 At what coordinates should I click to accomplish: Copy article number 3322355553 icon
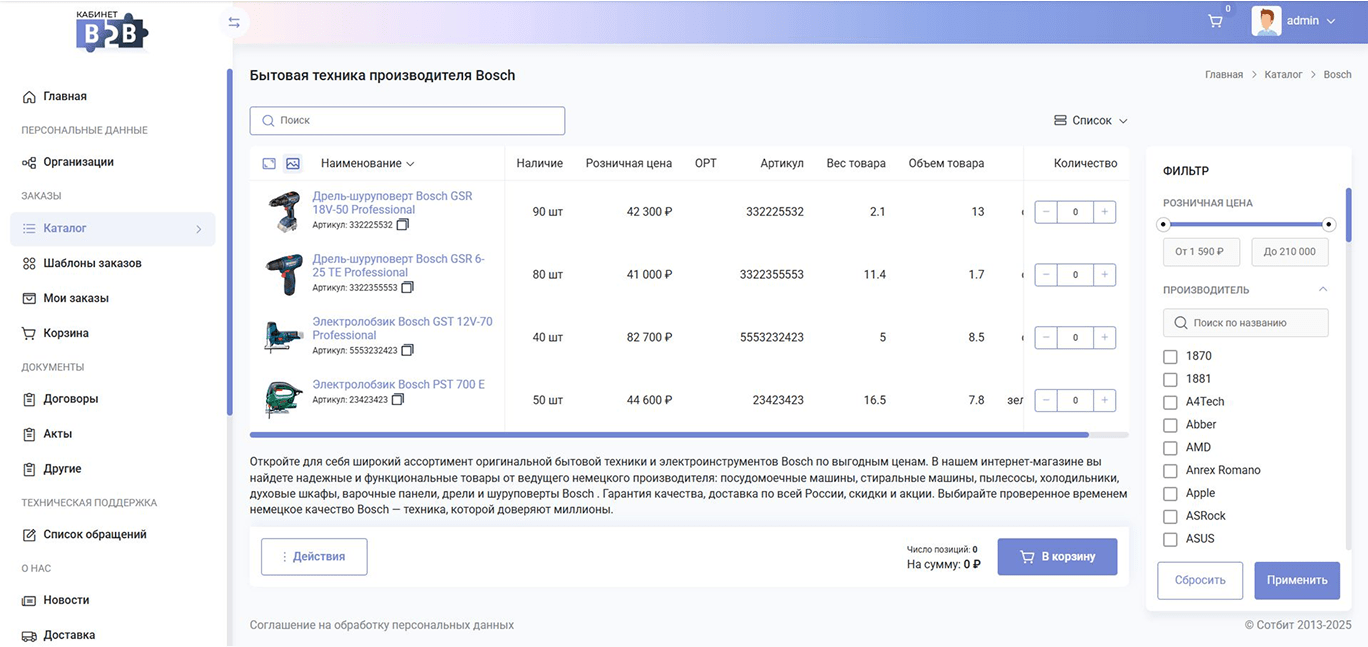[407, 288]
